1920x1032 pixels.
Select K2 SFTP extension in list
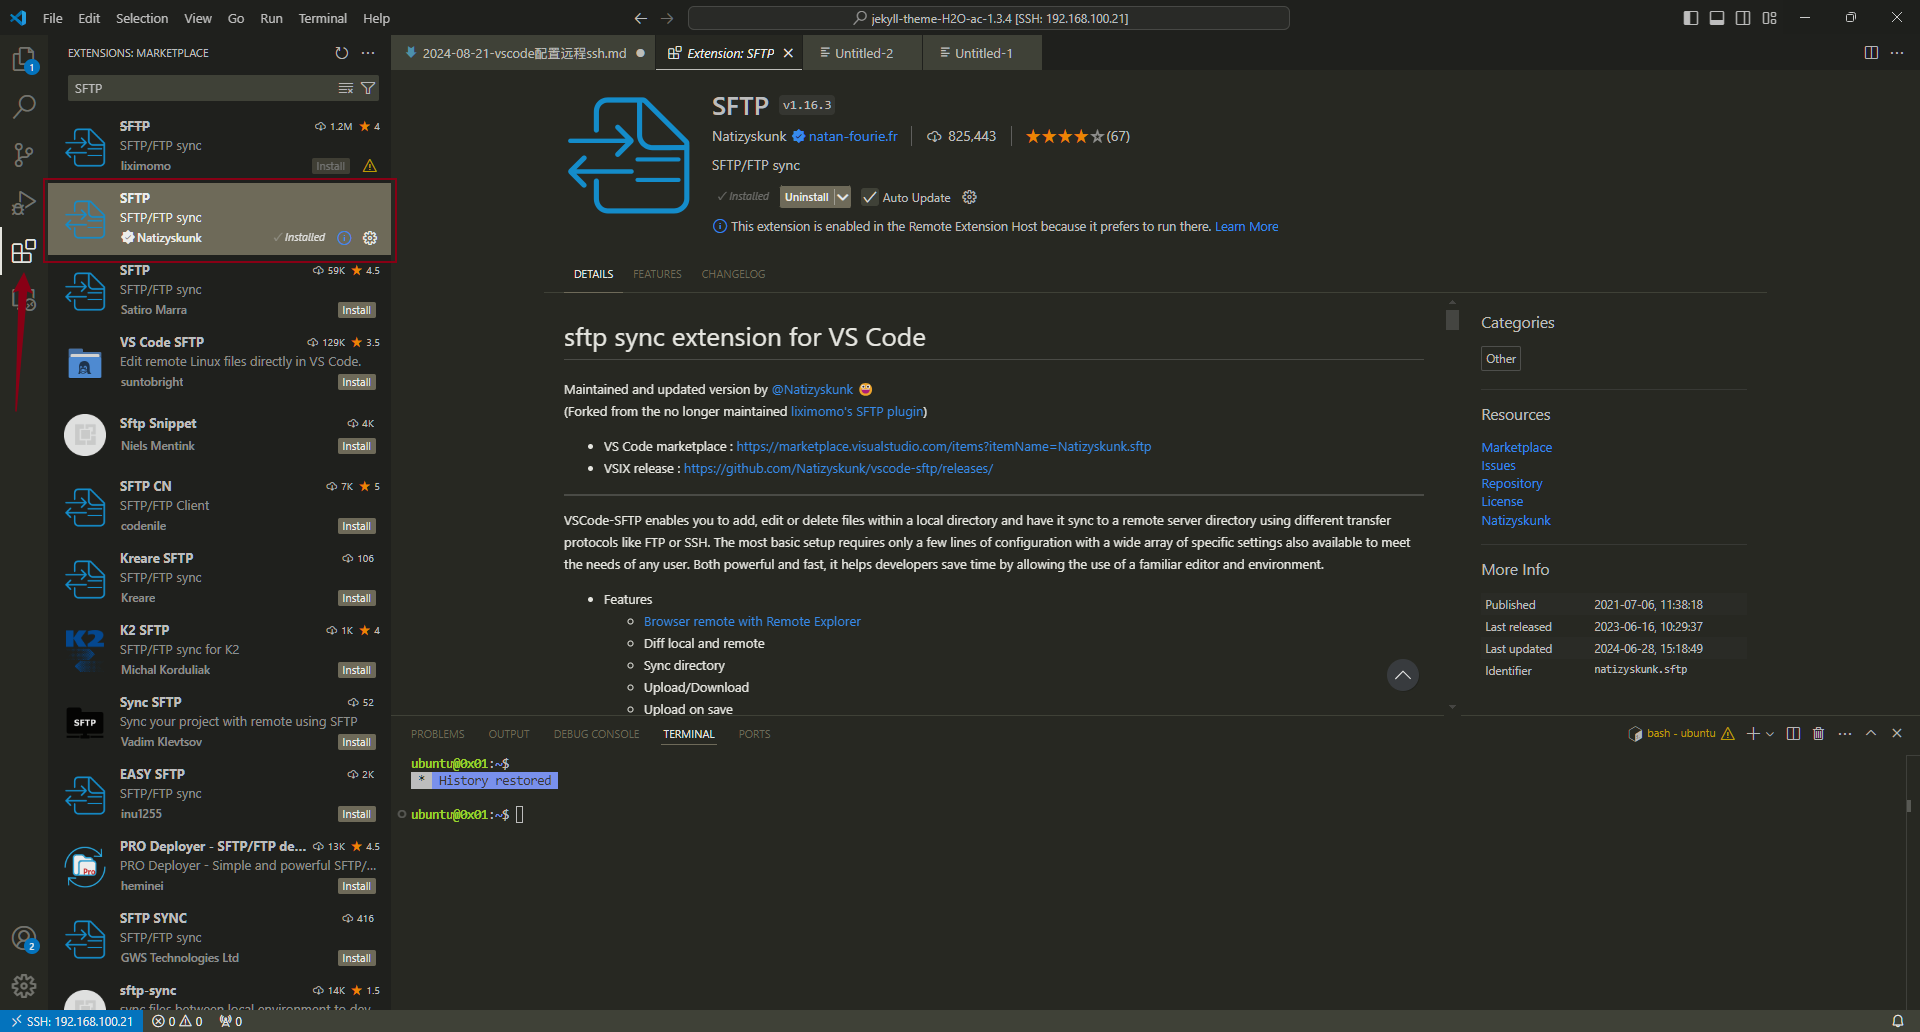click(219, 650)
